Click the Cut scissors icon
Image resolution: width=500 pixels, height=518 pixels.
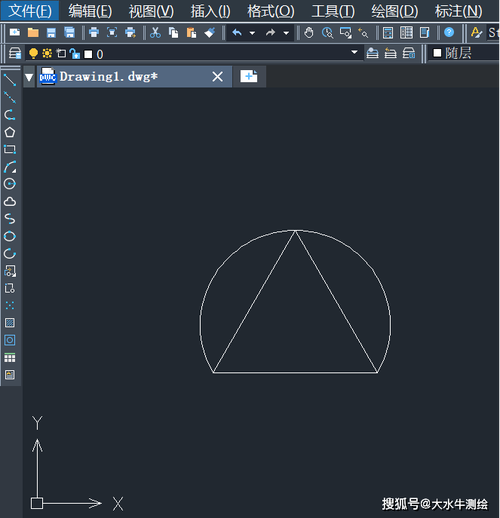[155, 33]
